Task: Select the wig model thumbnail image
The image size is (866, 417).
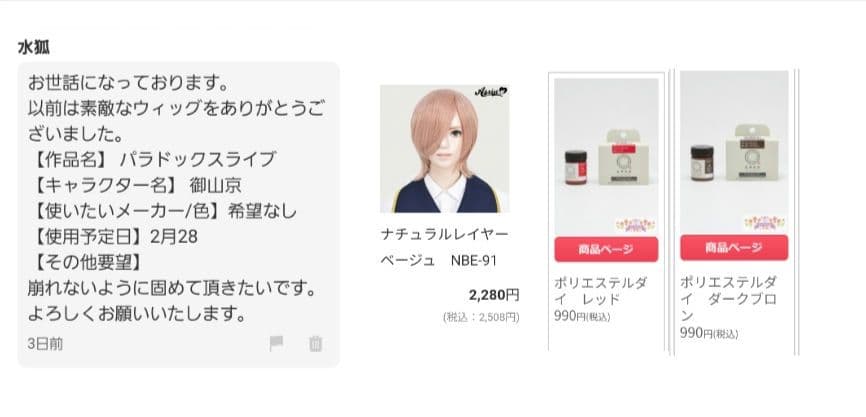Action: coord(445,149)
